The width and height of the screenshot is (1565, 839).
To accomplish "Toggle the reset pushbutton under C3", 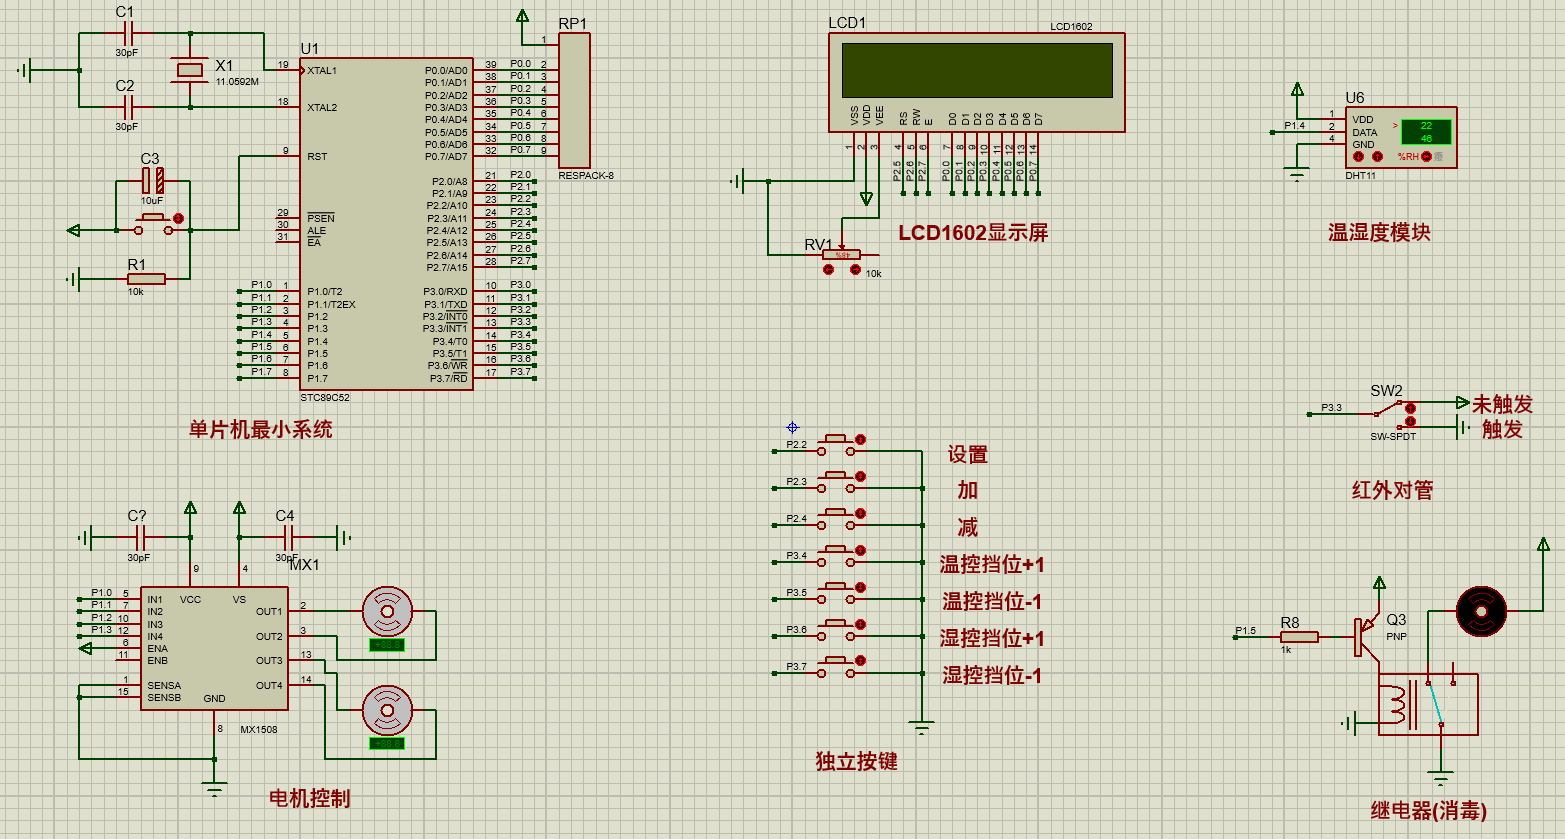I will pyautogui.click(x=153, y=224).
